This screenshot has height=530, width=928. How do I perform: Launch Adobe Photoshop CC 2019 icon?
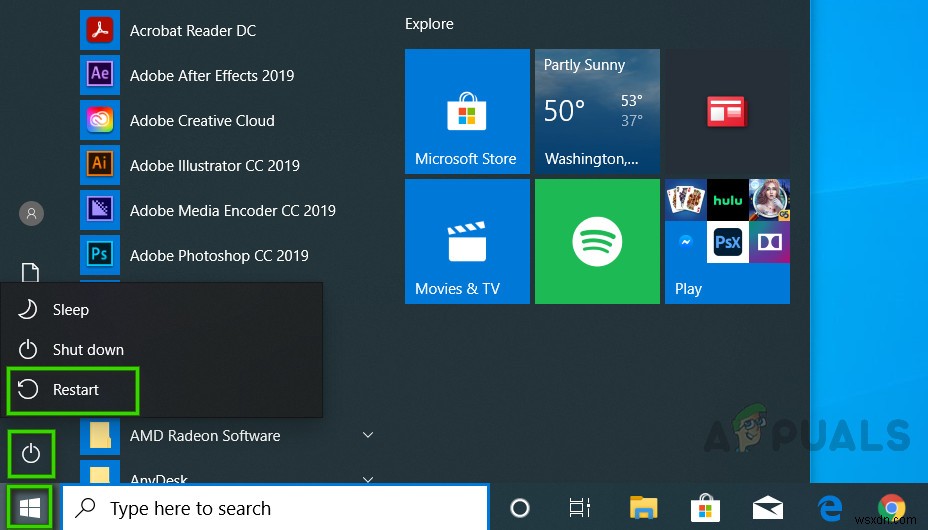point(100,255)
